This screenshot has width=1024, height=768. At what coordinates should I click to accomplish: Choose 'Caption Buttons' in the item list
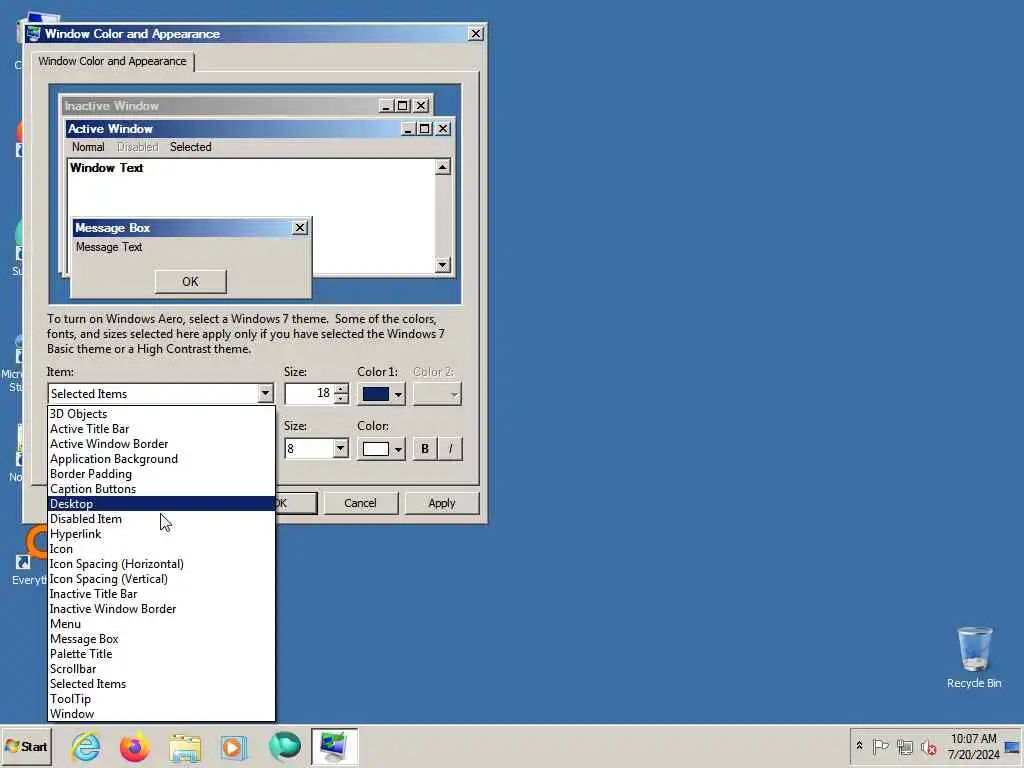pos(161,489)
